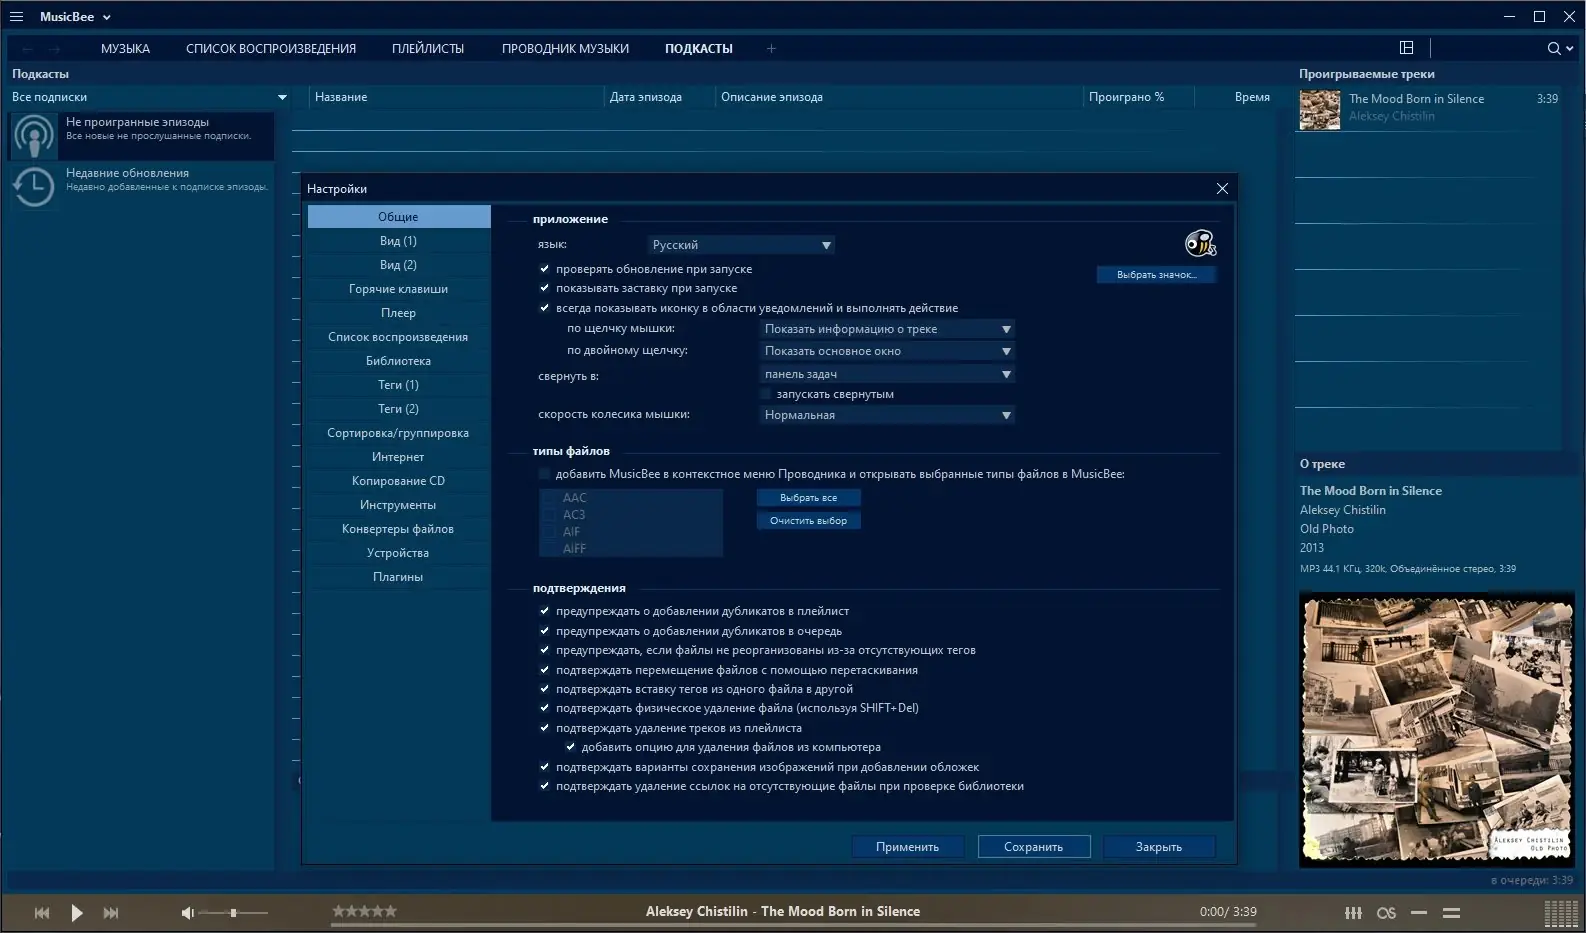1586x933 pixels.
Task: Skip to the previous track
Action: click(x=42, y=913)
